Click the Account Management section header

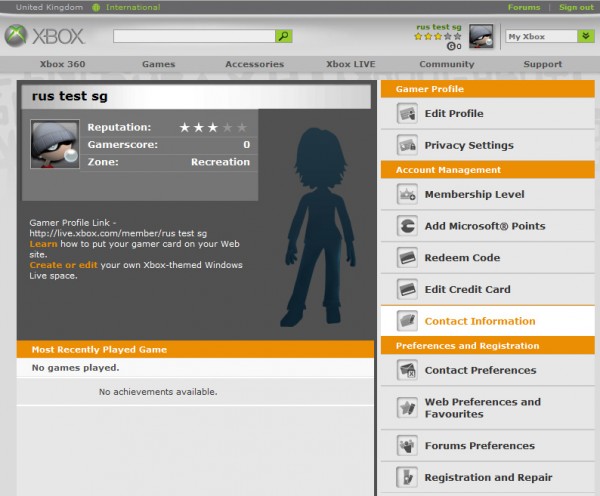pos(488,170)
